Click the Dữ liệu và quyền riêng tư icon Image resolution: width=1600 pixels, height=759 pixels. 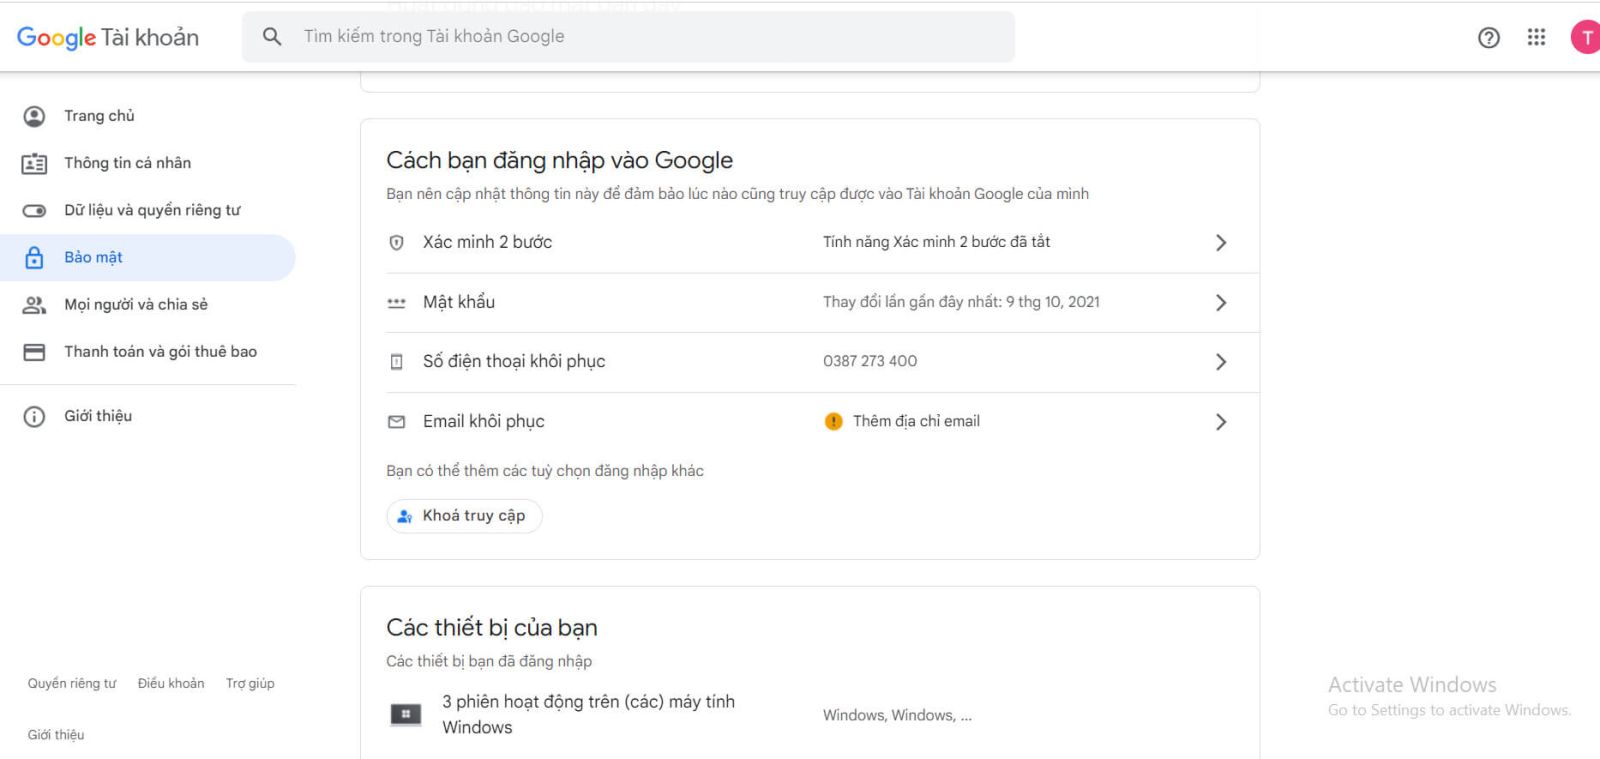tap(34, 211)
